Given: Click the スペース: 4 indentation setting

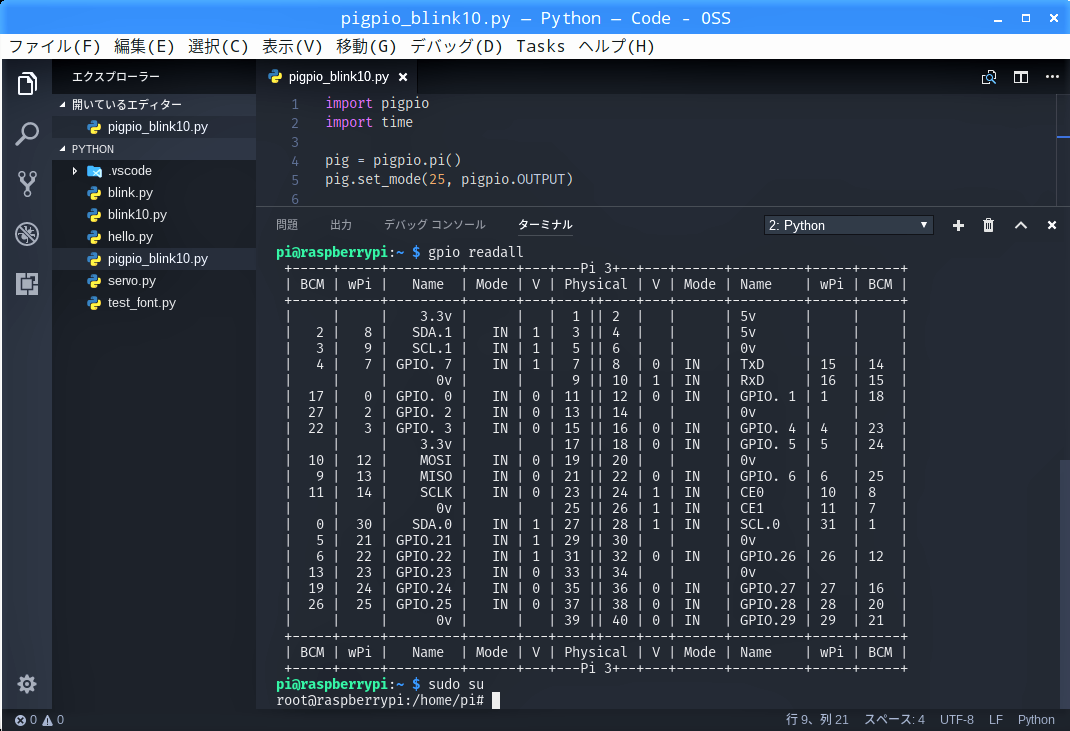Looking at the screenshot, I should click(x=895, y=719).
